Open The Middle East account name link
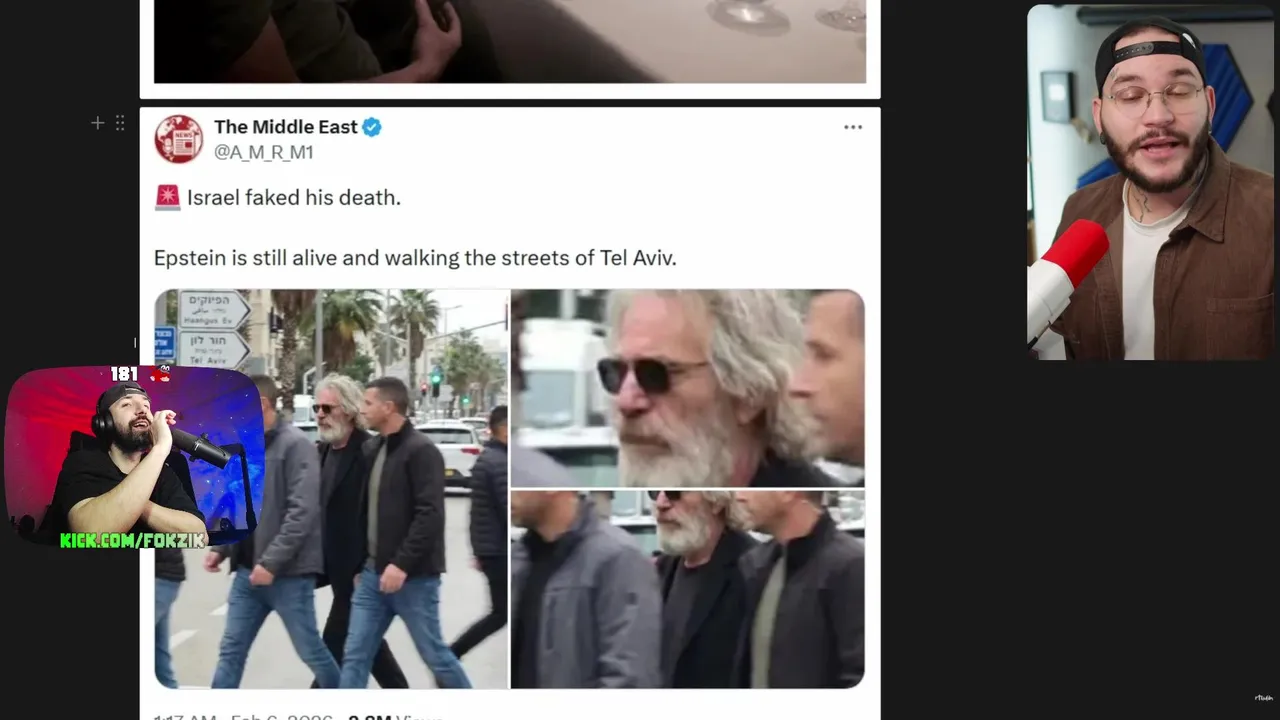The height and width of the screenshot is (720, 1280). pos(285,127)
